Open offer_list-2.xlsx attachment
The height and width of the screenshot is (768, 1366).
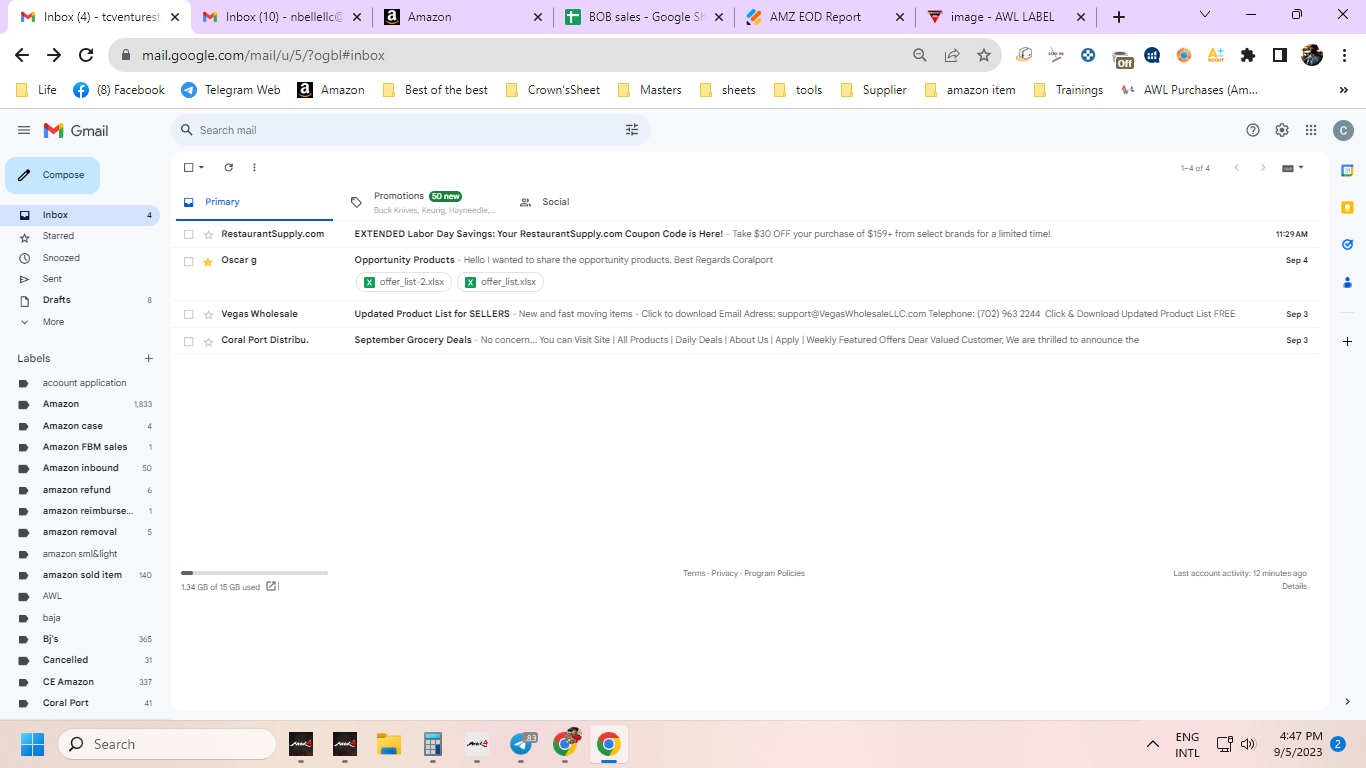(x=404, y=282)
